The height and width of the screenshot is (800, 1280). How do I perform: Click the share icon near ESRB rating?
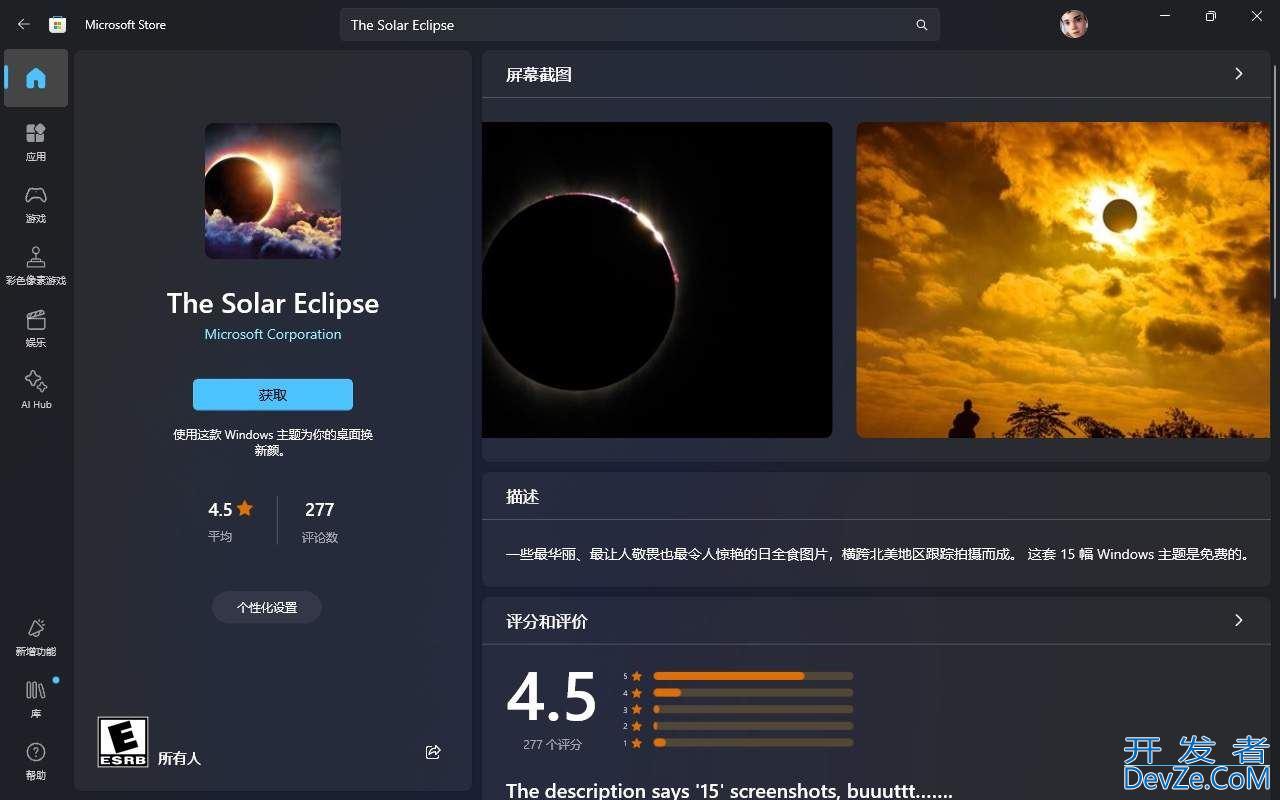point(433,752)
